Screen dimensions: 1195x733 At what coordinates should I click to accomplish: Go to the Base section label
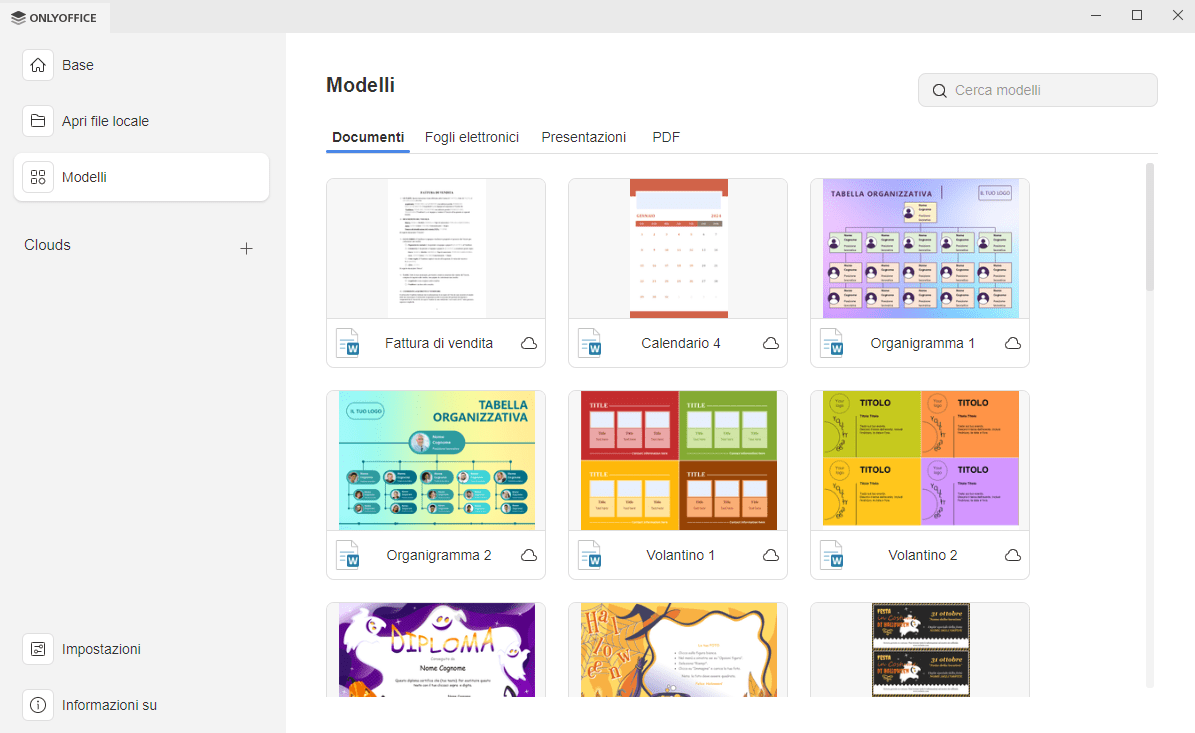(x=78, y=66)
